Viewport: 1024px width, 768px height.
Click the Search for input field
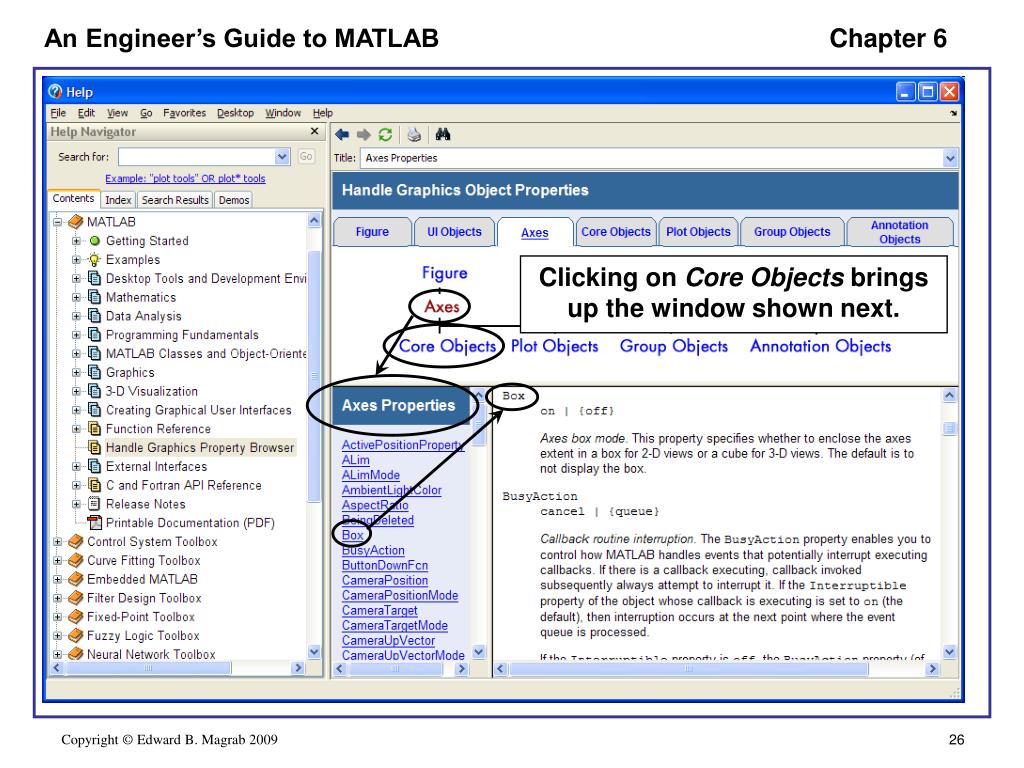pos(196,157)
